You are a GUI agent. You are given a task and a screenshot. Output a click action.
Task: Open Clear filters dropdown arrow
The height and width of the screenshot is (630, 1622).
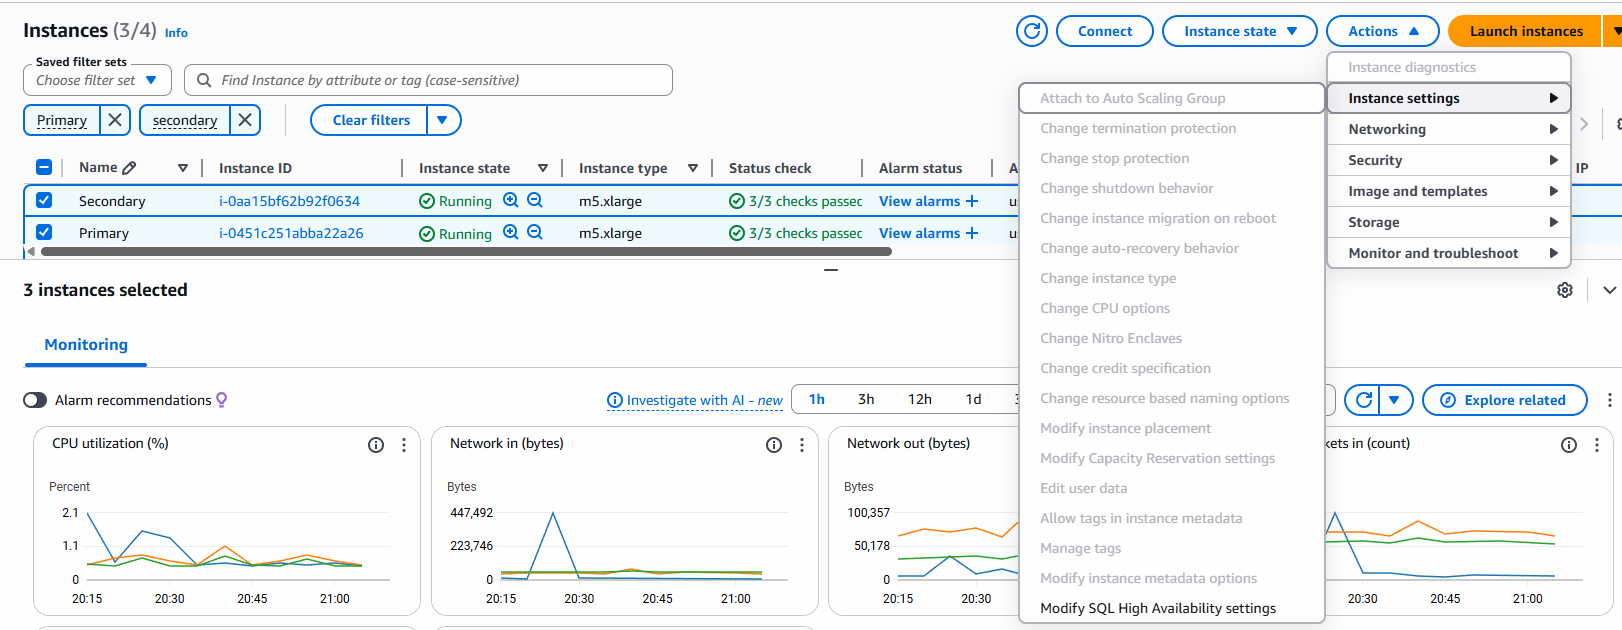point(442,120)
